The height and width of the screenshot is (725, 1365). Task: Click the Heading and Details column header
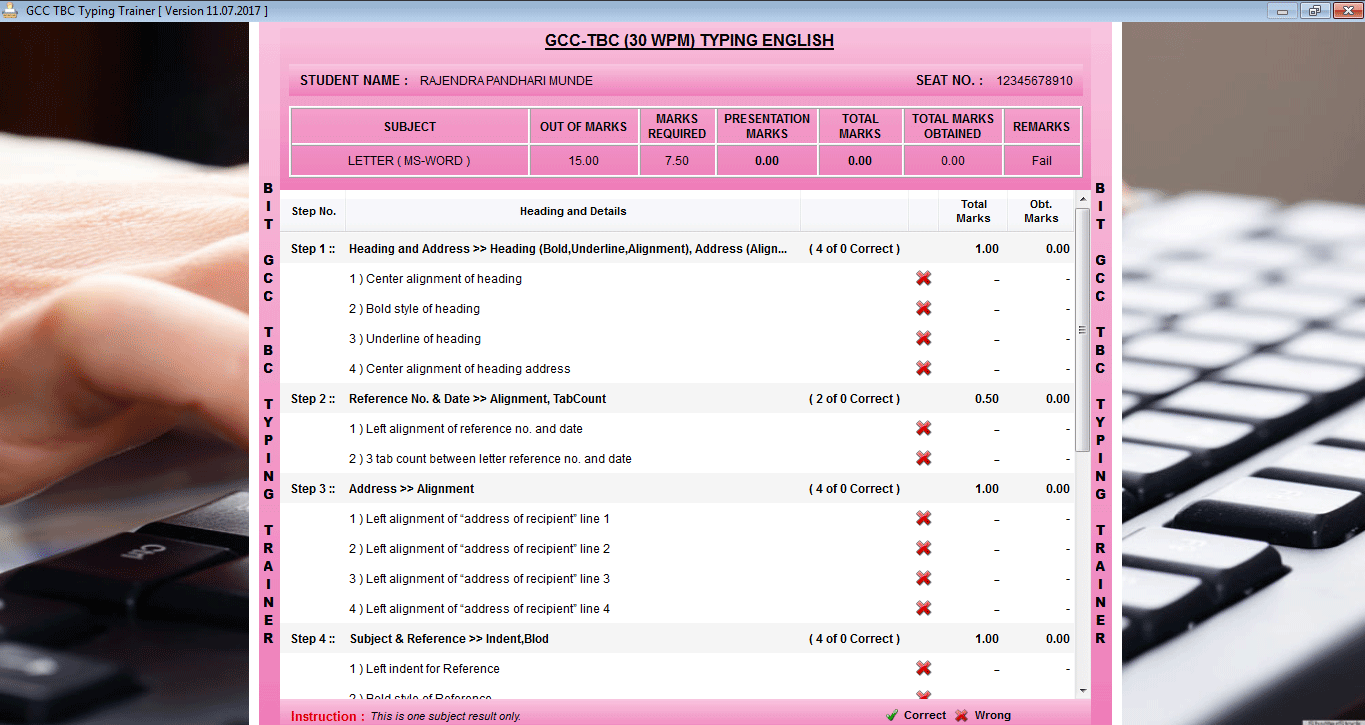click(x=573, y=211)
